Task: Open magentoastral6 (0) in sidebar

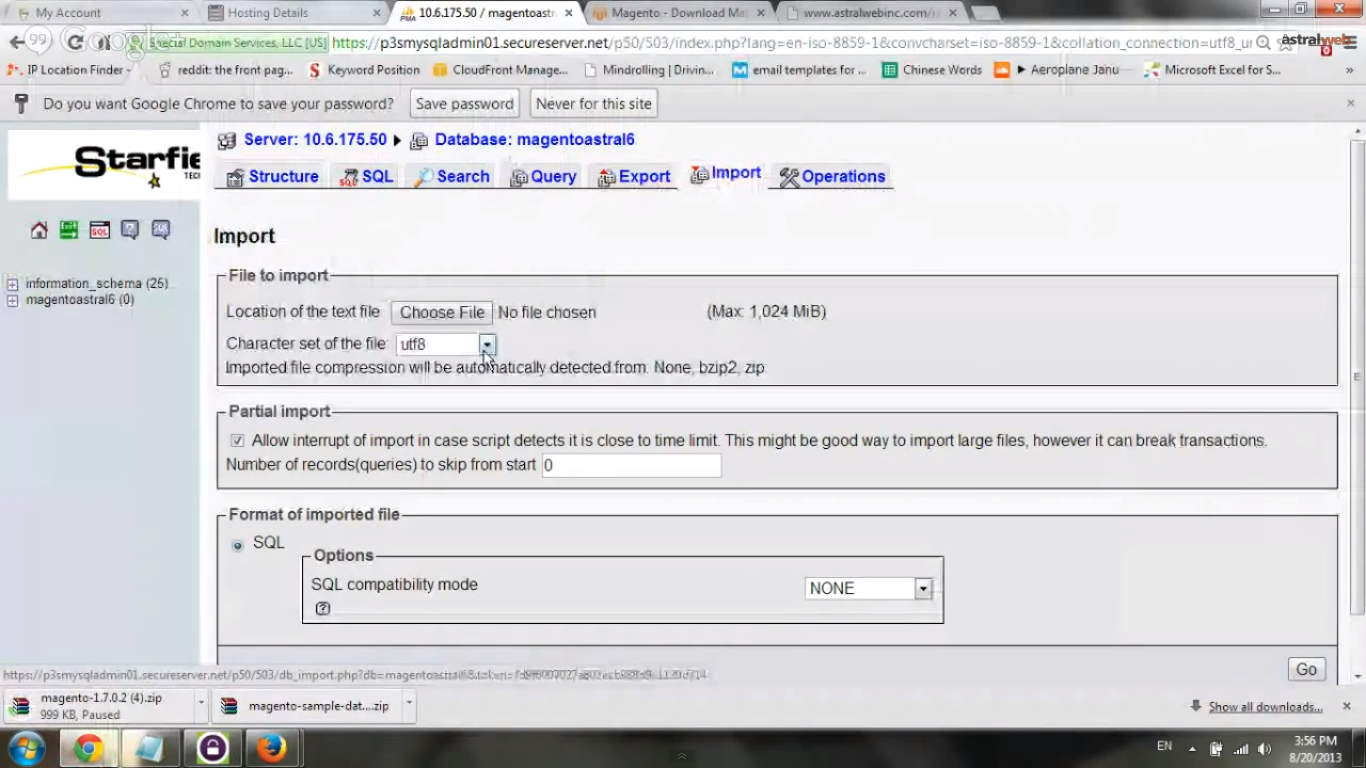Action: (80, 300)
